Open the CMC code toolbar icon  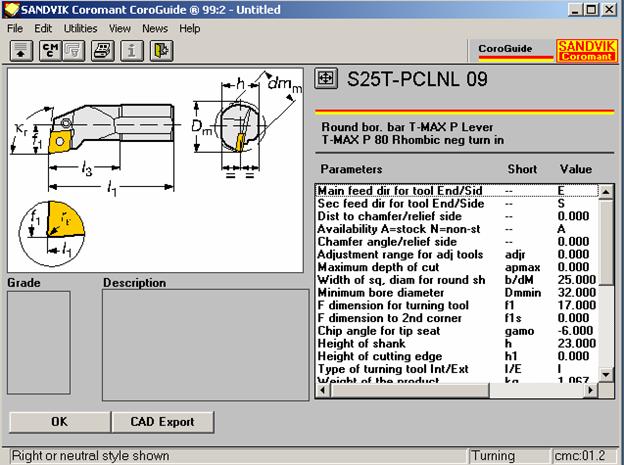pyautogui.click(x=51, y=51)
